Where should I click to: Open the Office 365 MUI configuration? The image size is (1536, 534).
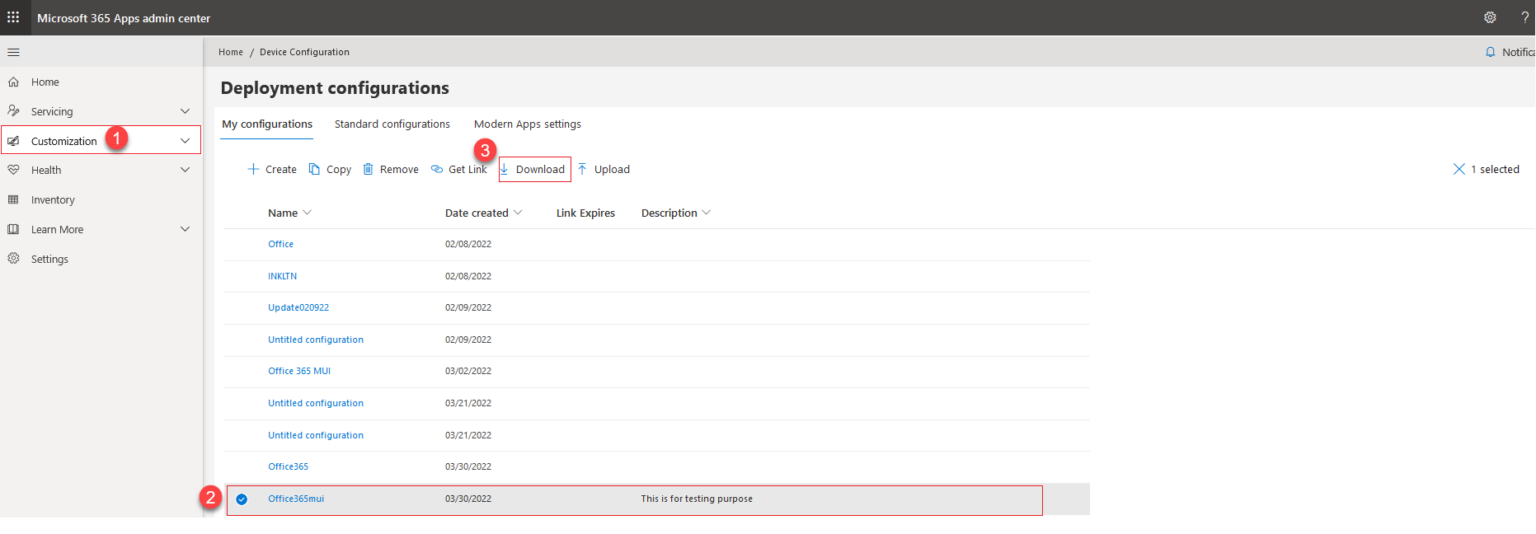299,371
